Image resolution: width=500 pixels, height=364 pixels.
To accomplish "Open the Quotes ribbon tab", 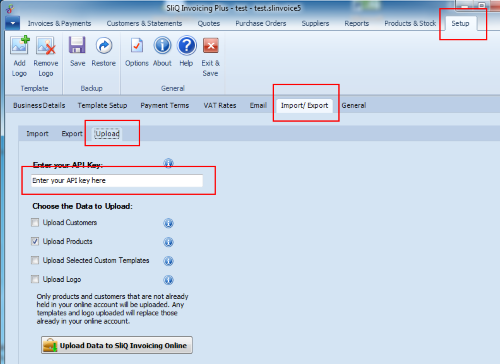I will 209,23.
